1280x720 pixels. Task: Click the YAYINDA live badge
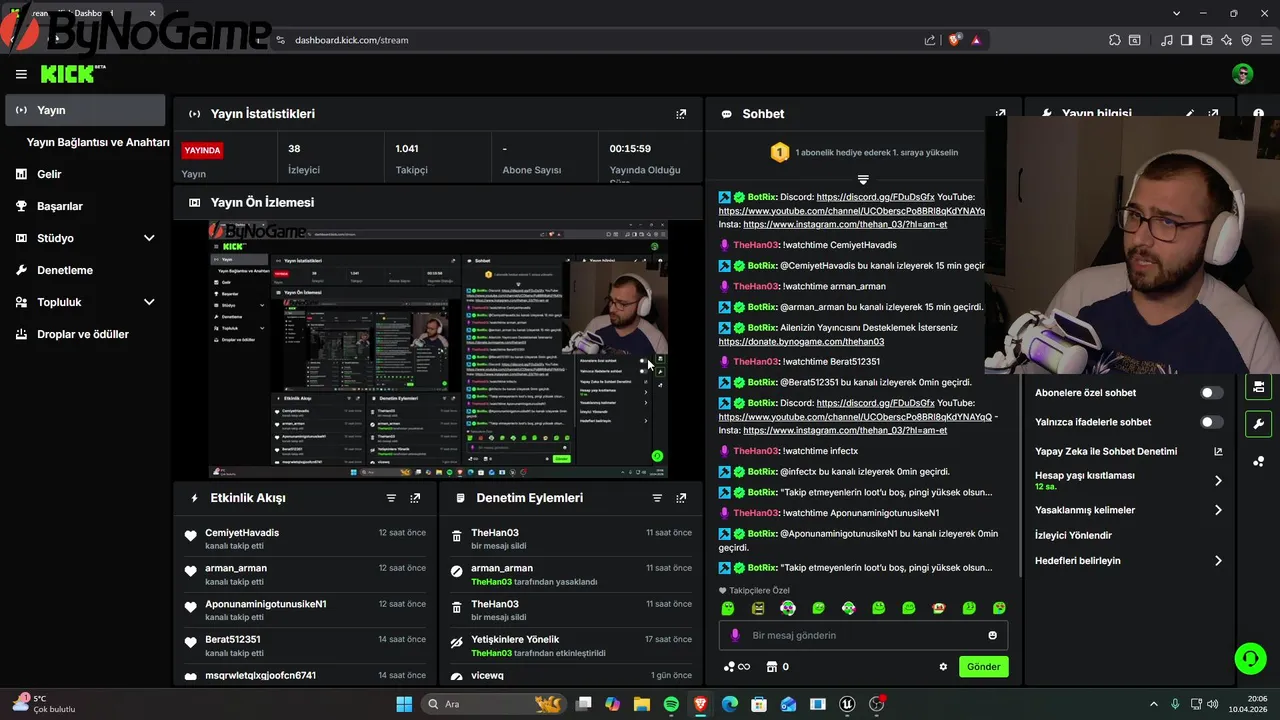tap(202, 150)
